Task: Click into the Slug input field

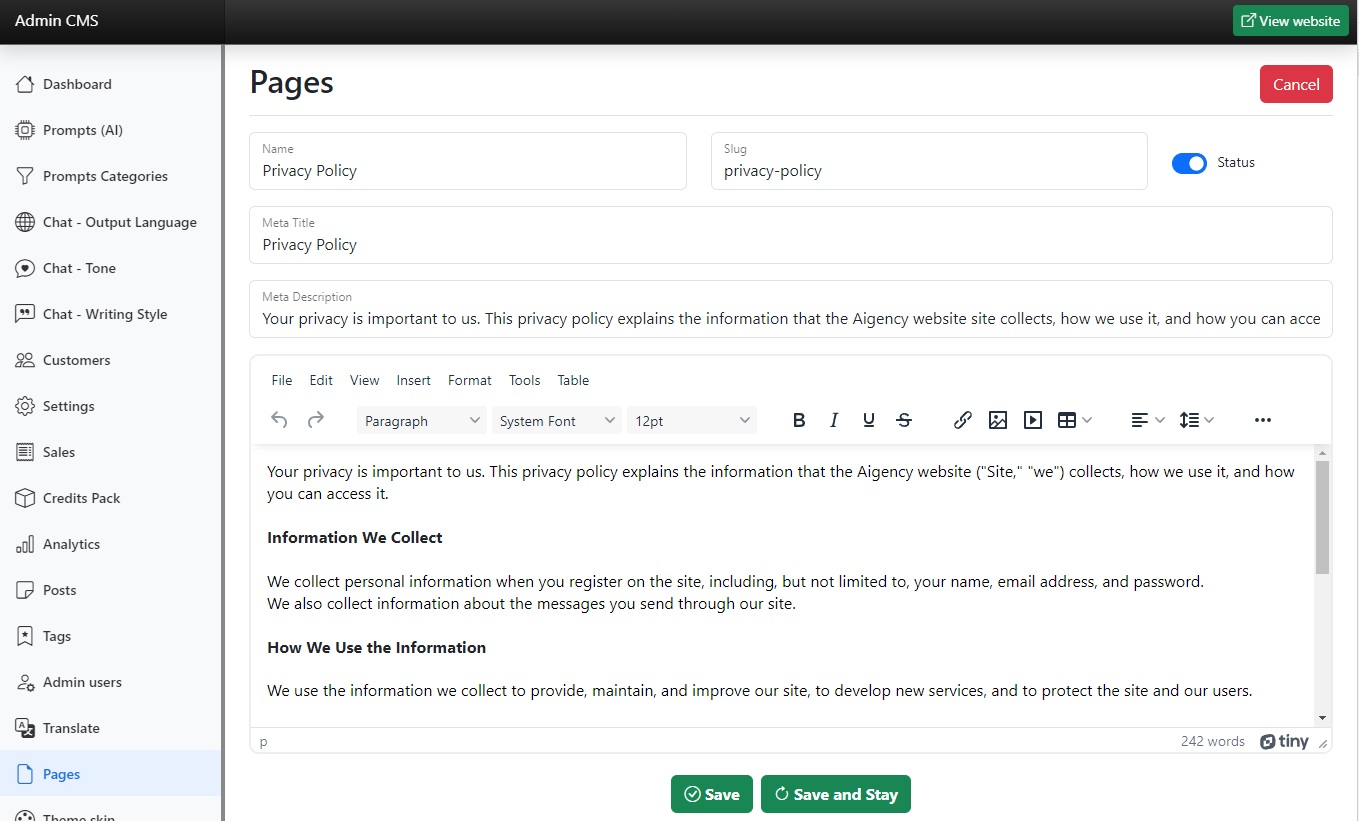Action: pos(928,171)
